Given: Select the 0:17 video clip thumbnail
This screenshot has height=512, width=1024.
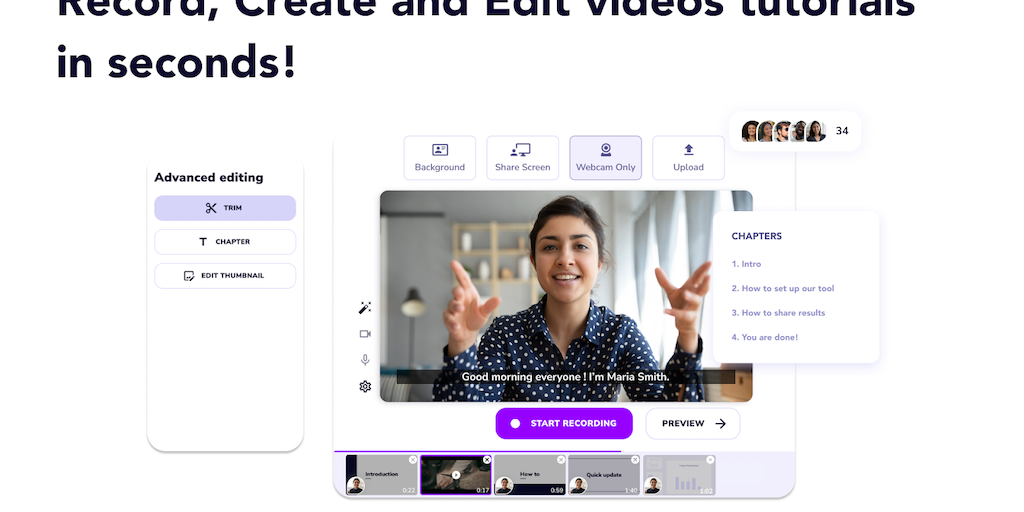Looking at the screenshot, I should [455, 475].
